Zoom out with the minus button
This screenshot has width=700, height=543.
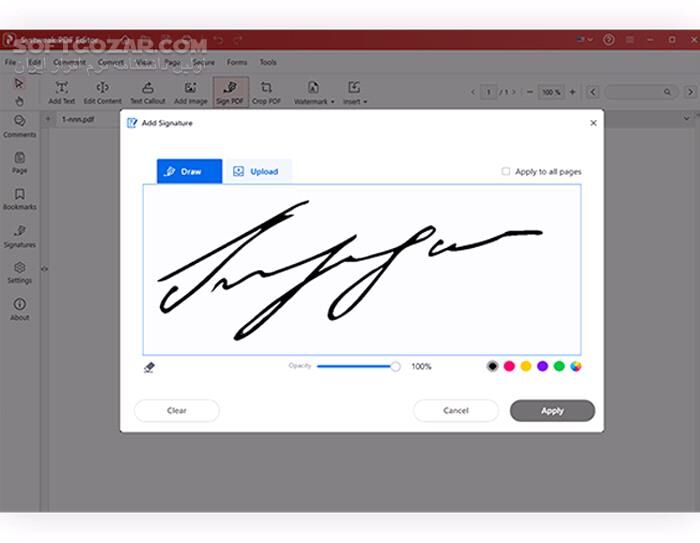tap(529, 92)
